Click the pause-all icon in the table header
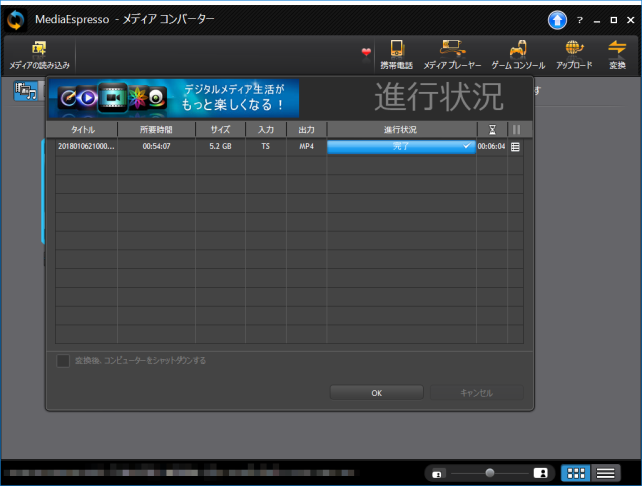This screenshot has height=486, width=642. click(x=516, y=130)
